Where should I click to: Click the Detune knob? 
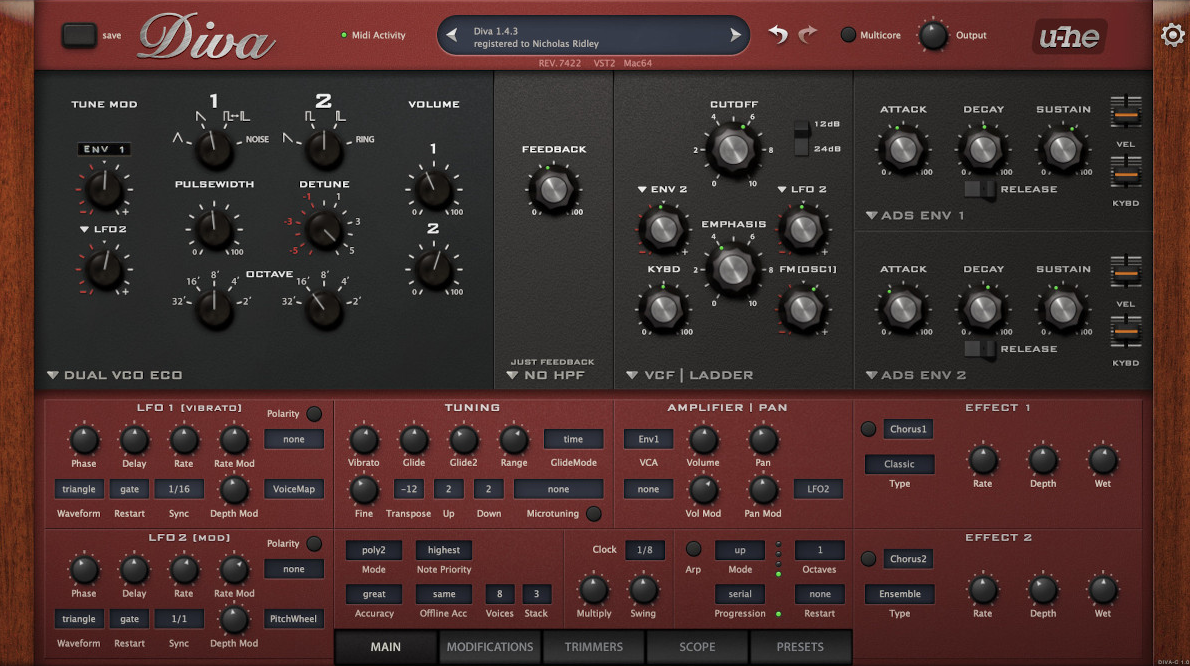click(x=324, y=230)
